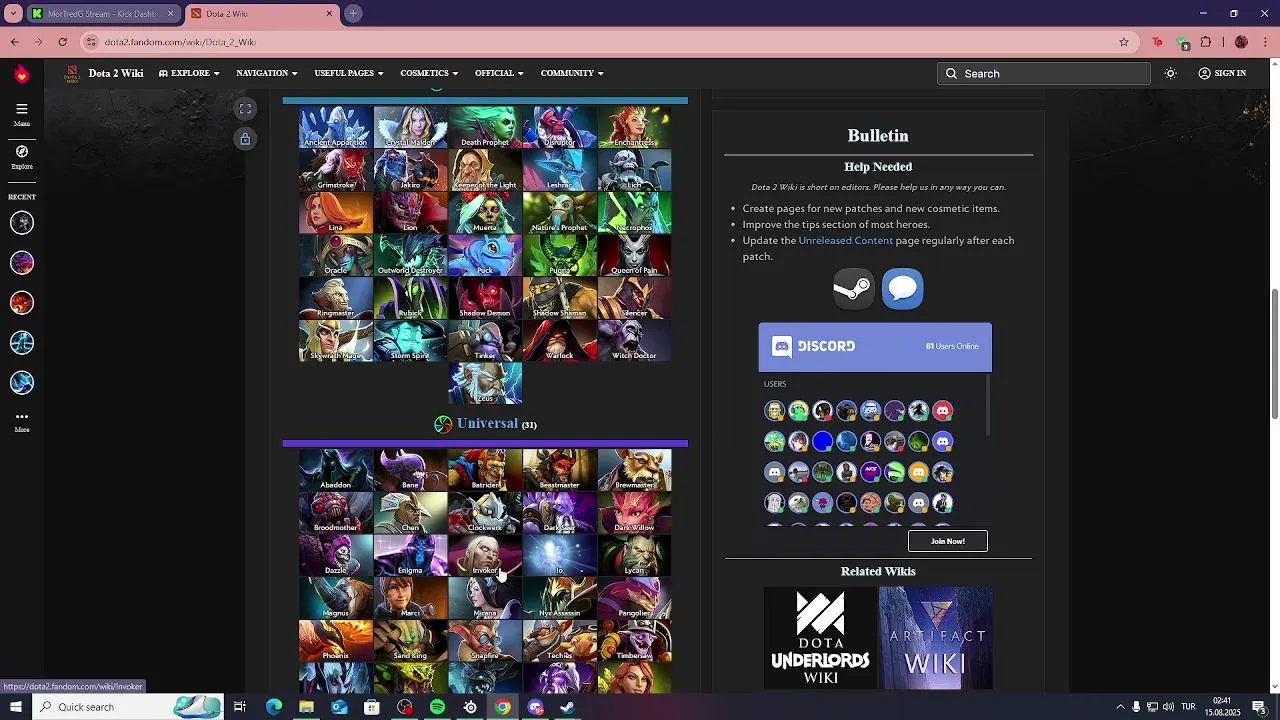Click the Windows Start button
This screenshot has height=720, width=1280.
tap(15, 707)
